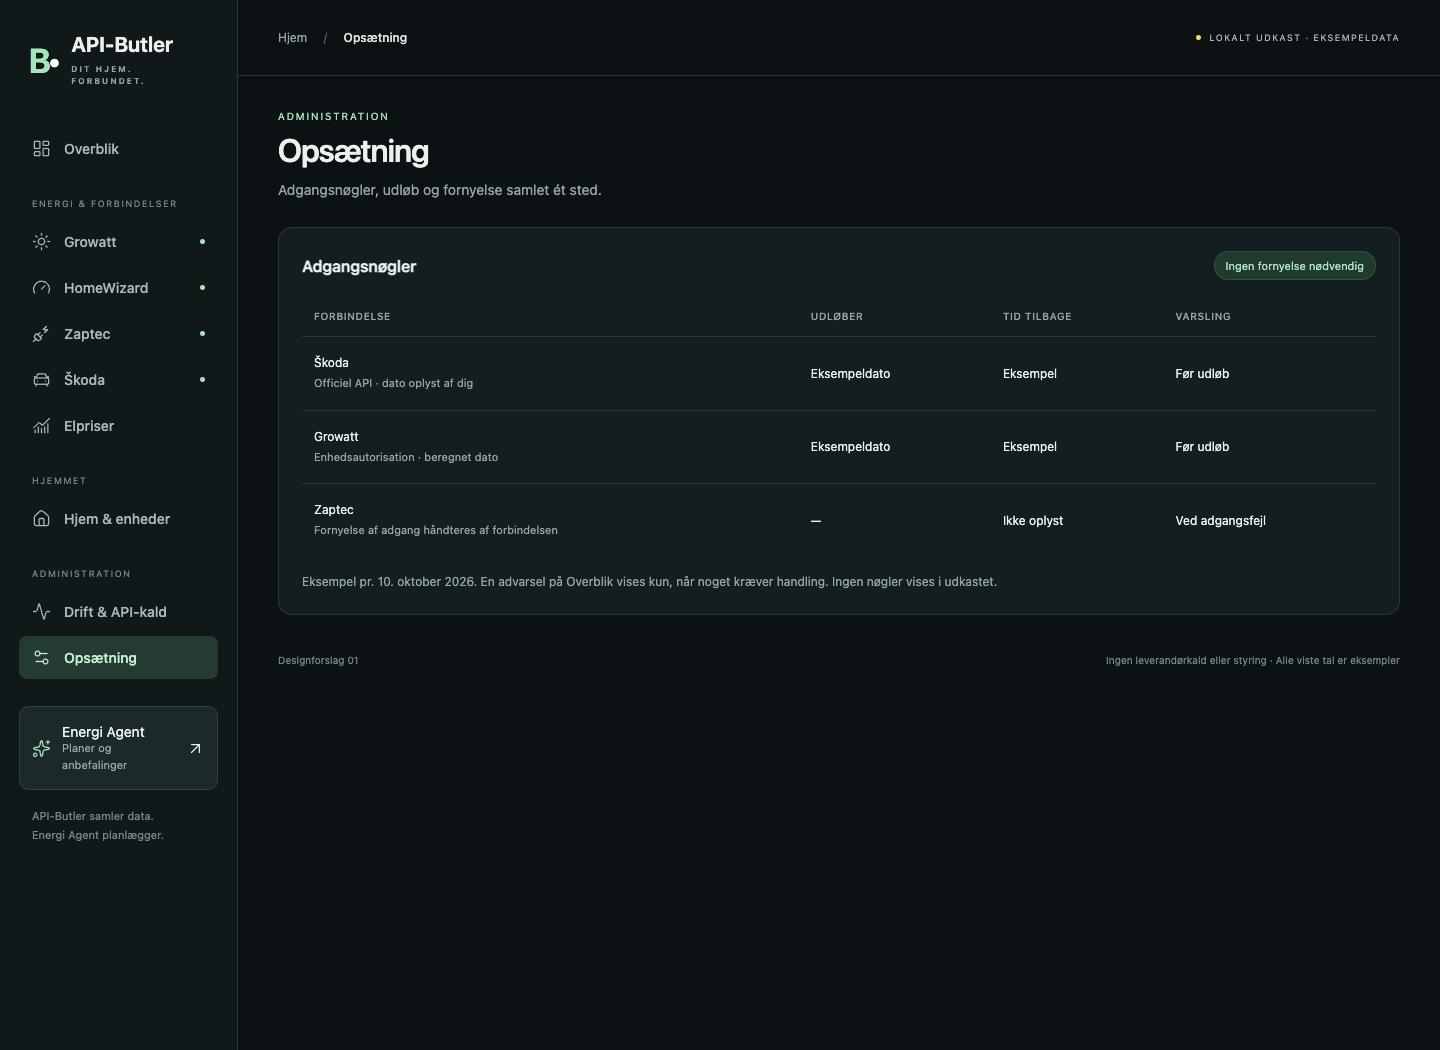Click the Opsætning breadcrumb item

click(375, 38)
